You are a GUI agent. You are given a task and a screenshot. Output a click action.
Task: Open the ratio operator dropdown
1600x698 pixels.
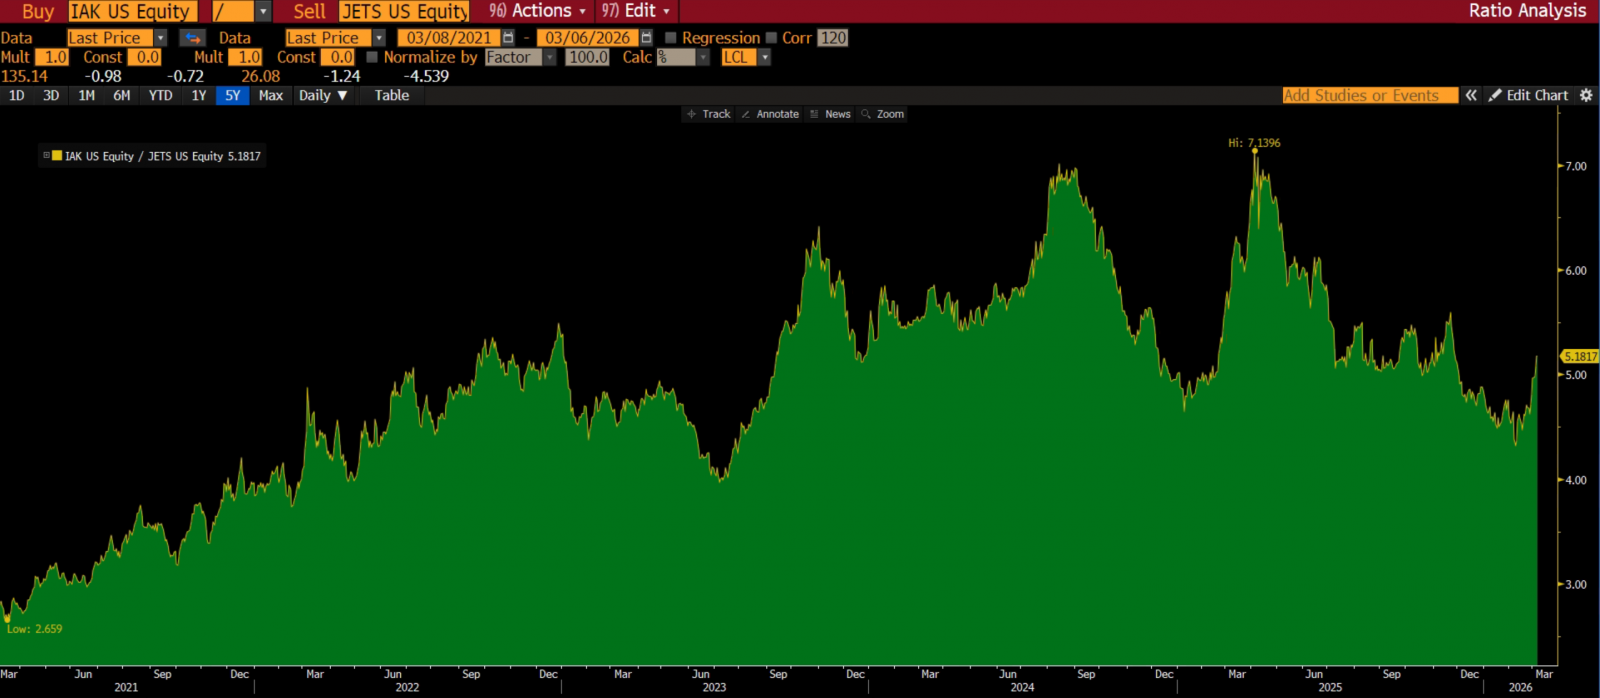pyautogui.click(x=263, y=11)
